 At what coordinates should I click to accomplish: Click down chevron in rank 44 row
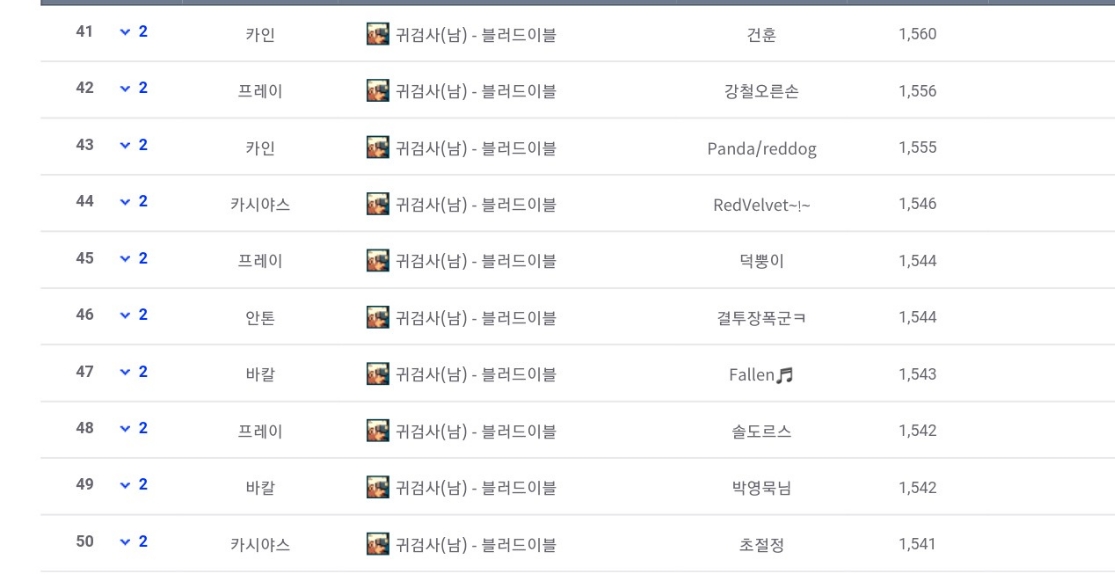[125, 202]
